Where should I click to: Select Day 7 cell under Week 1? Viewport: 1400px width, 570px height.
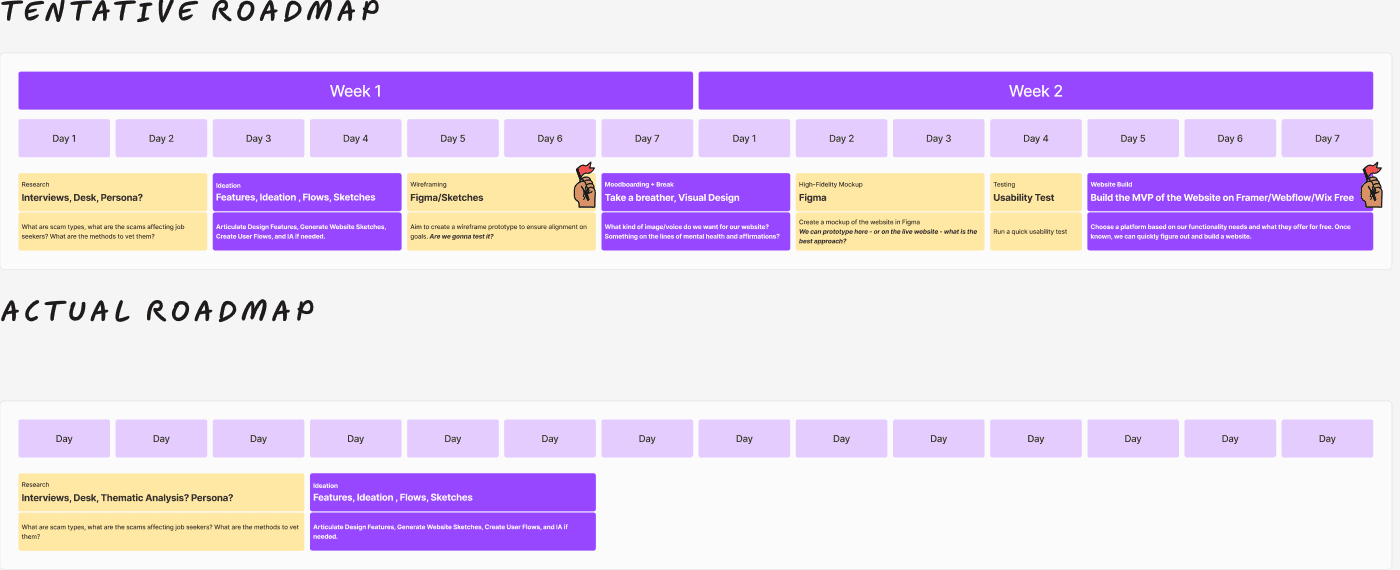point(647,139)
